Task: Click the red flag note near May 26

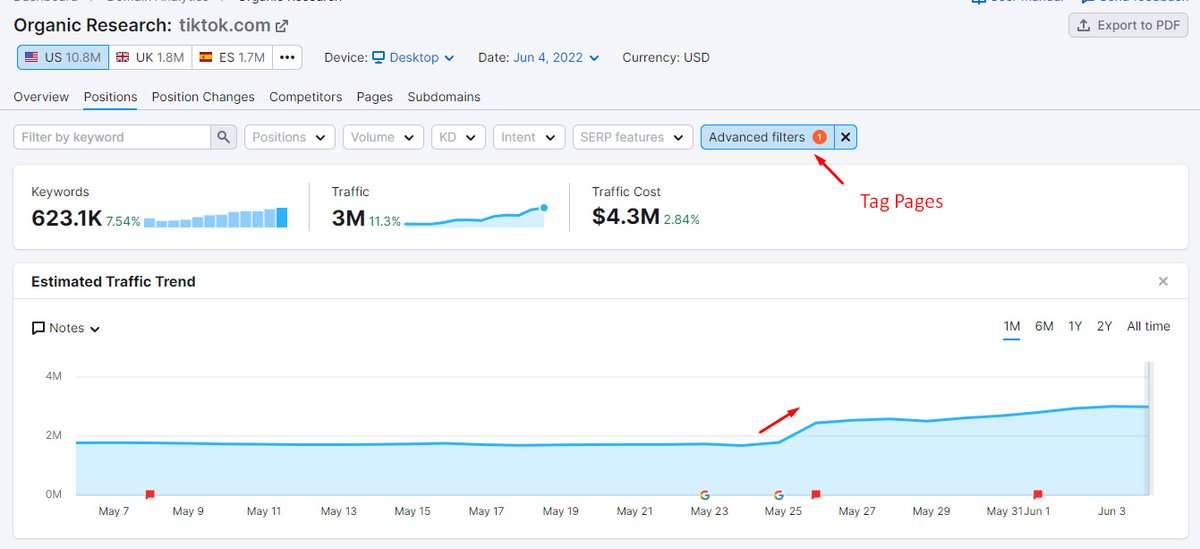Action: pyautogui.click(x=816, y=494)
